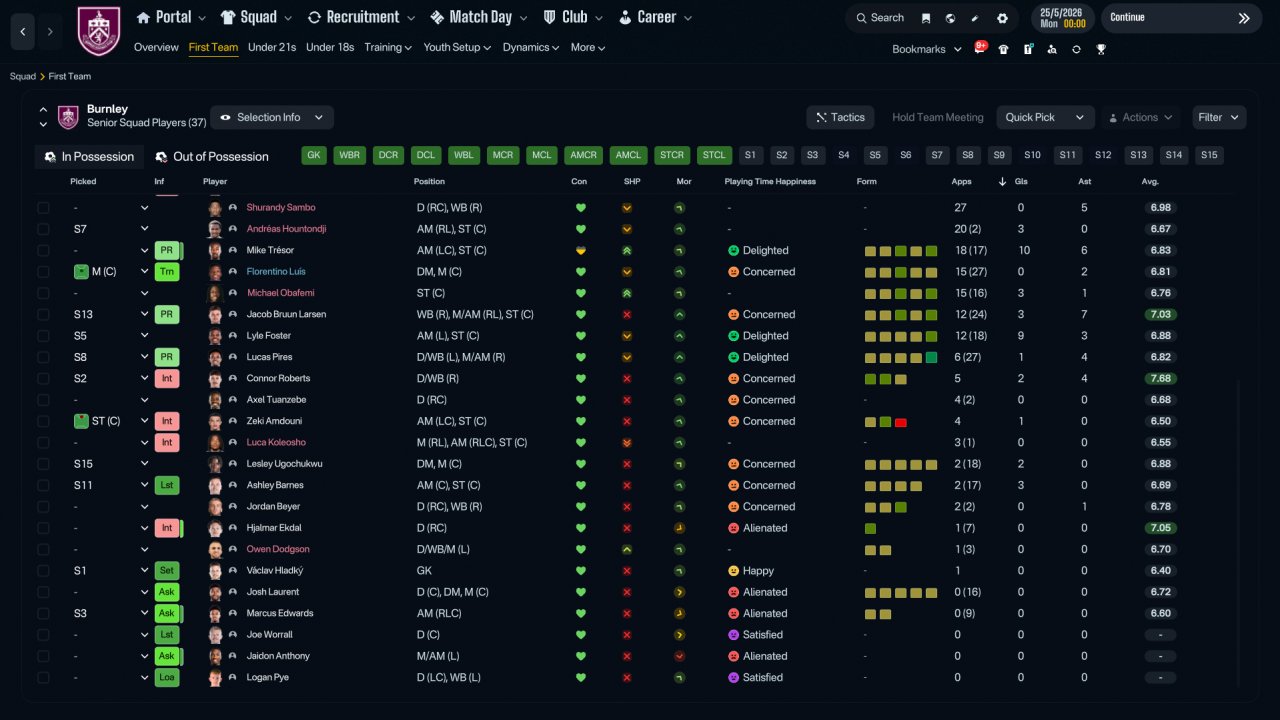Click Connor Roberts' player portrait

214,379
